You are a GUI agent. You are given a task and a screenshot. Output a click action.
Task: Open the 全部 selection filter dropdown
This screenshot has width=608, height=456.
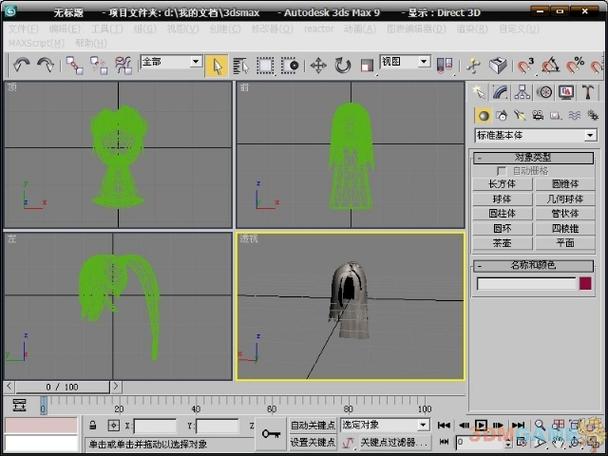coord(171,62)
